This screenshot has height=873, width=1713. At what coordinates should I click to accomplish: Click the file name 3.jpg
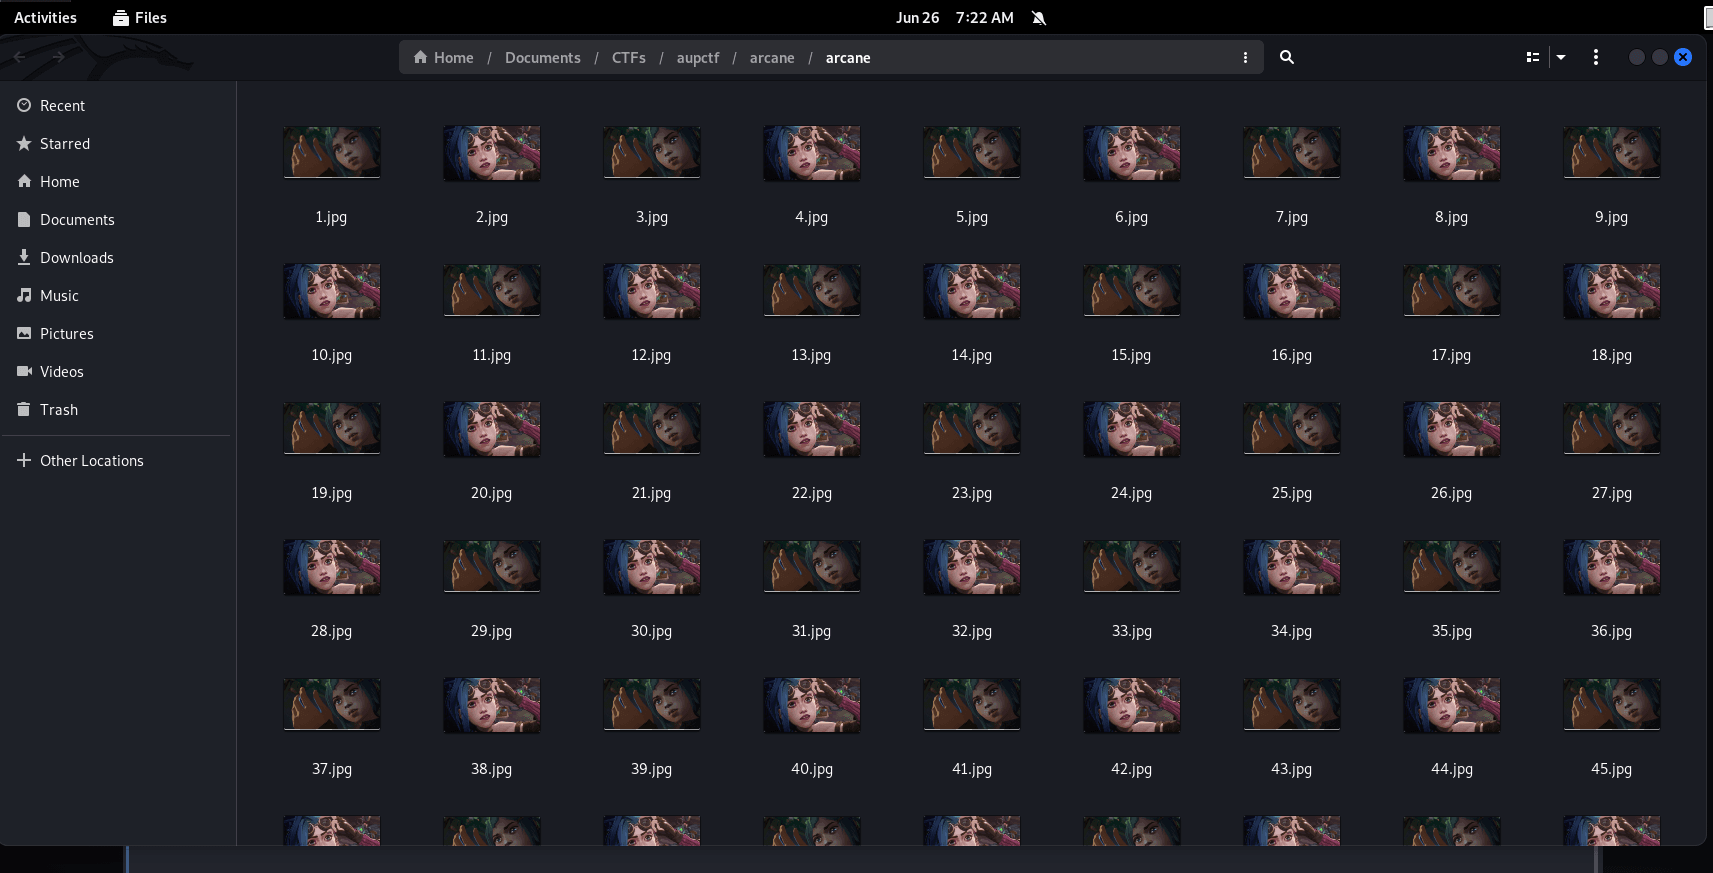click(x=652, y=217)
